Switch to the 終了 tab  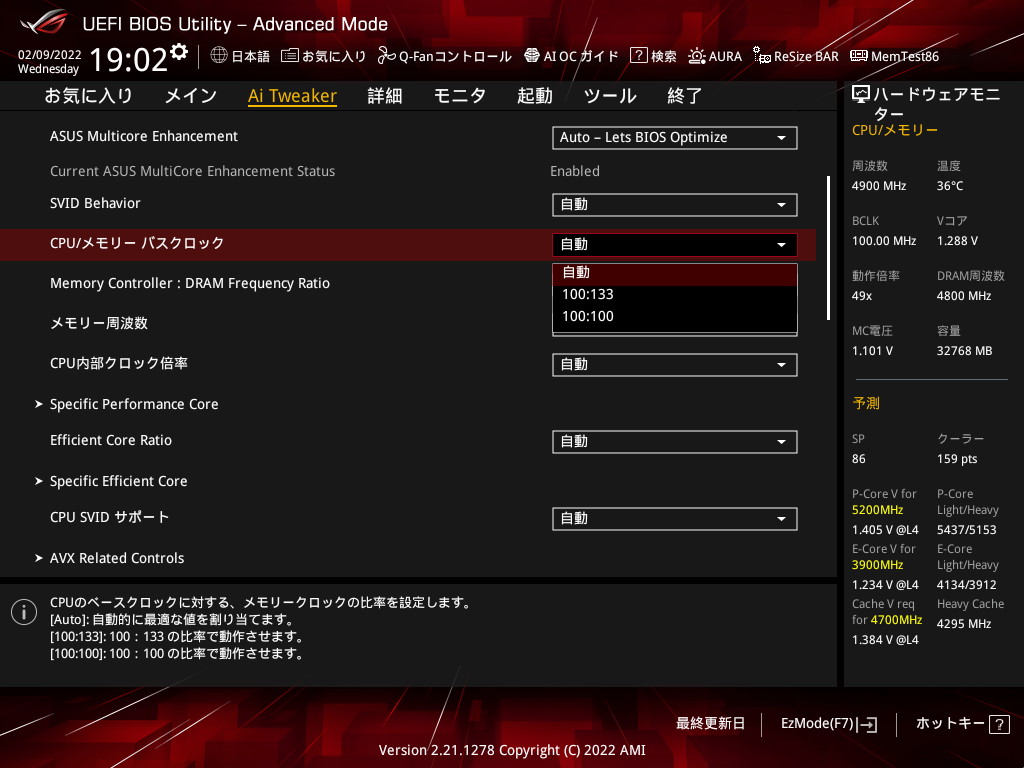click(x=685, y=96)
